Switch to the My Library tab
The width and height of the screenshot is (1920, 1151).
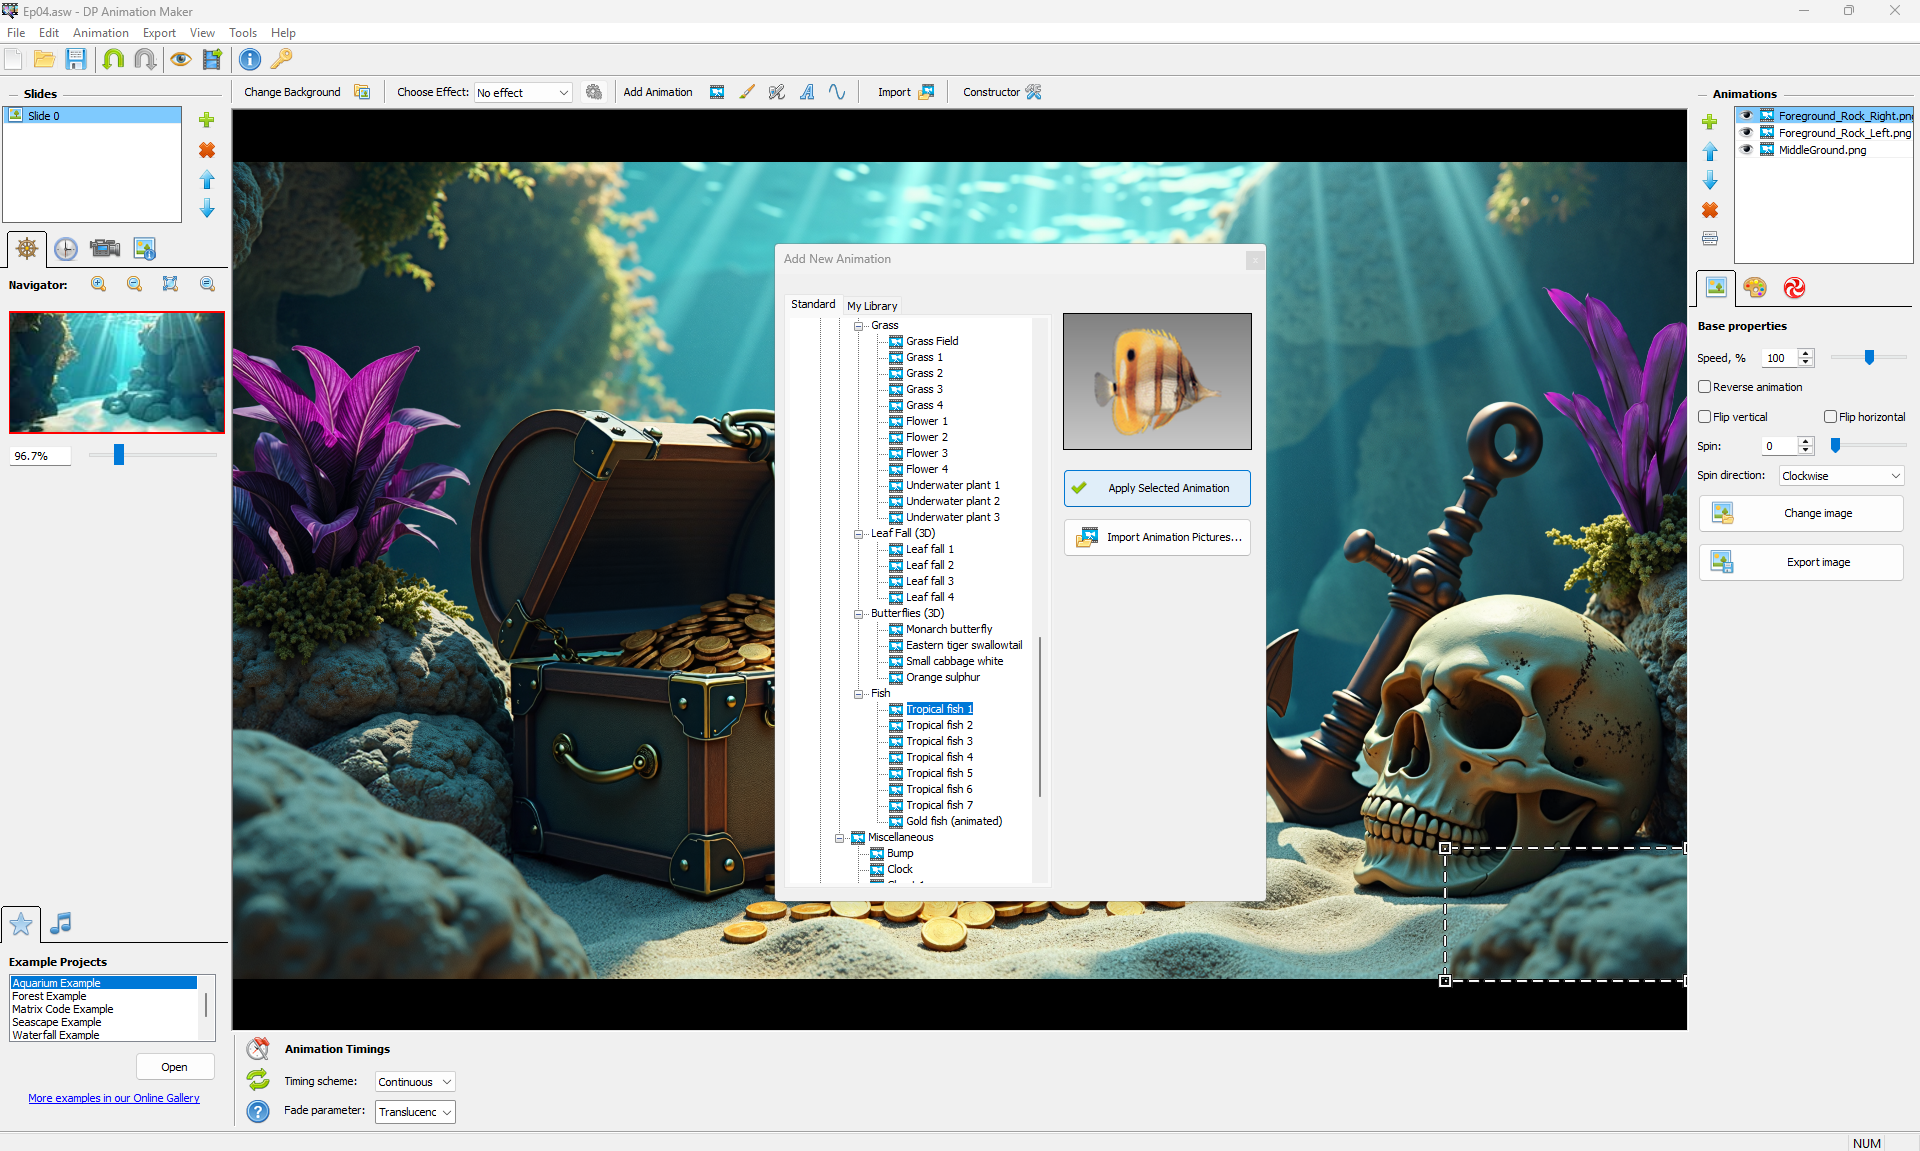click(872, 306)
